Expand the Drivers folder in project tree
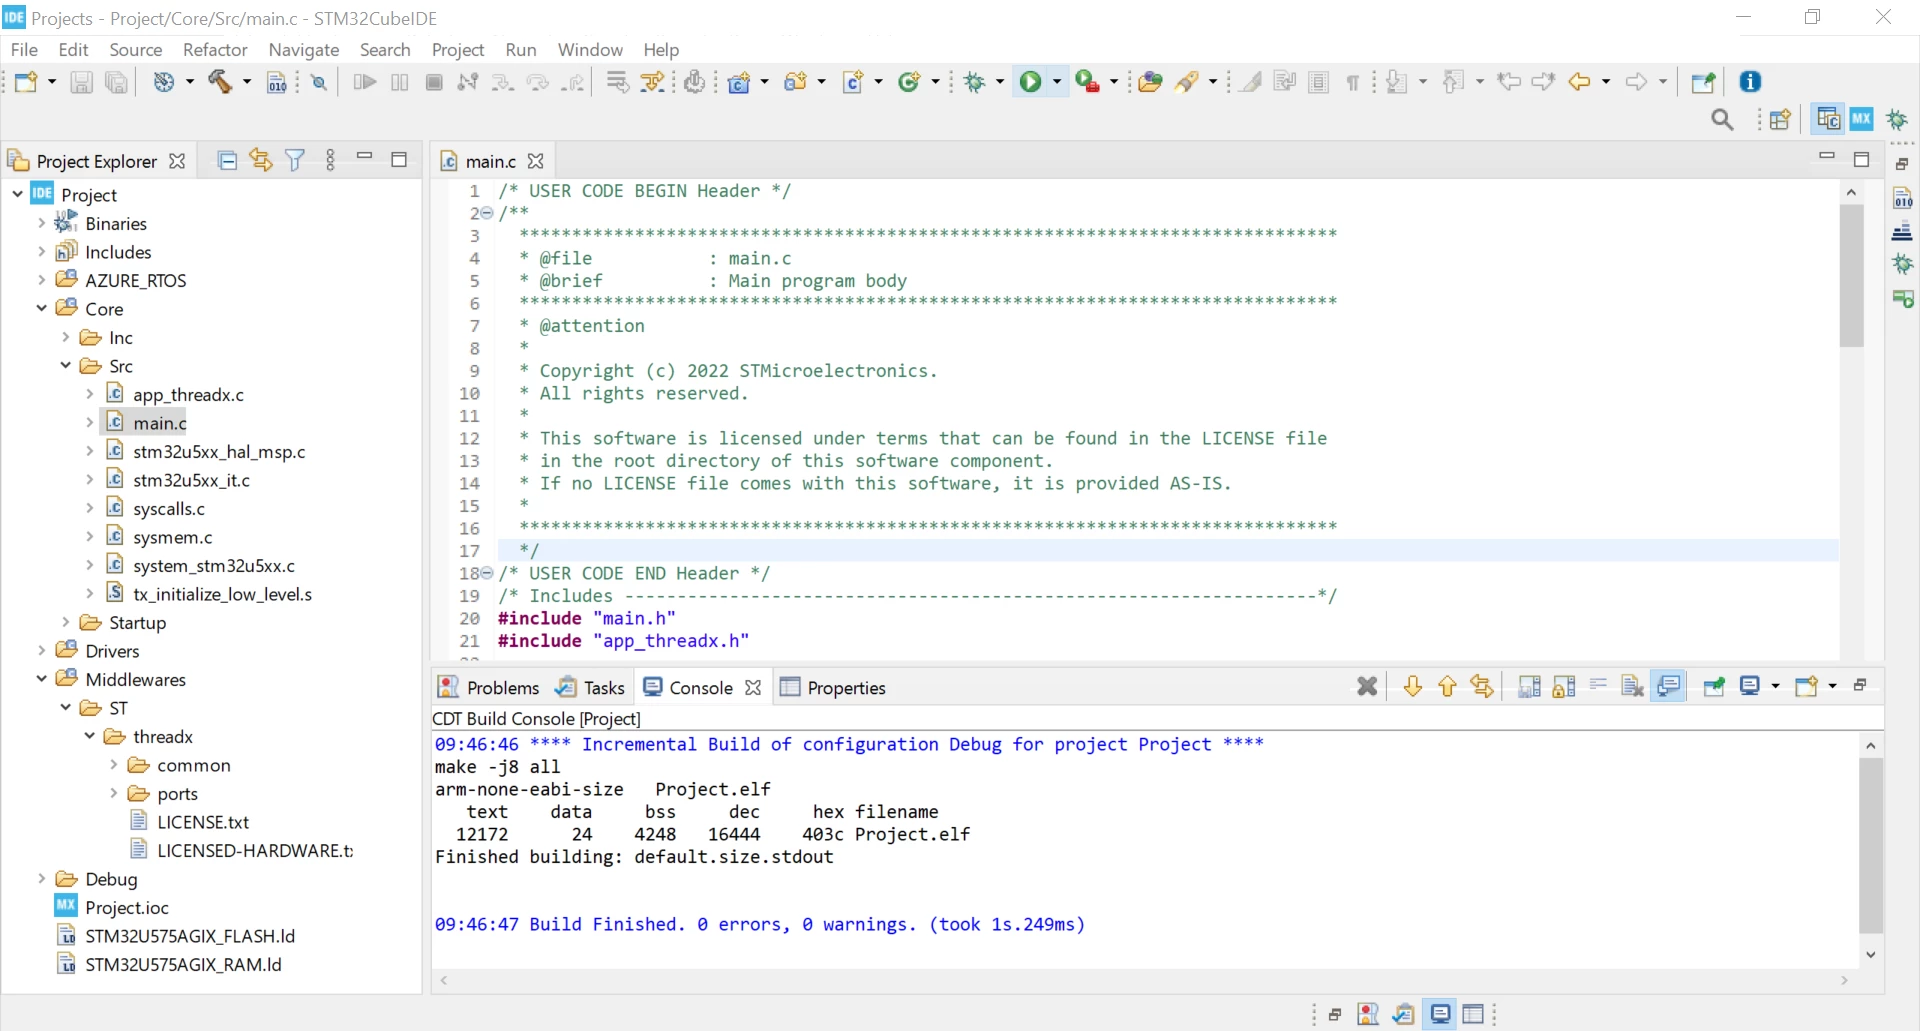The width and height of the screenshot is (1920, 1031). pyautogui.click(x=42, y=651)
